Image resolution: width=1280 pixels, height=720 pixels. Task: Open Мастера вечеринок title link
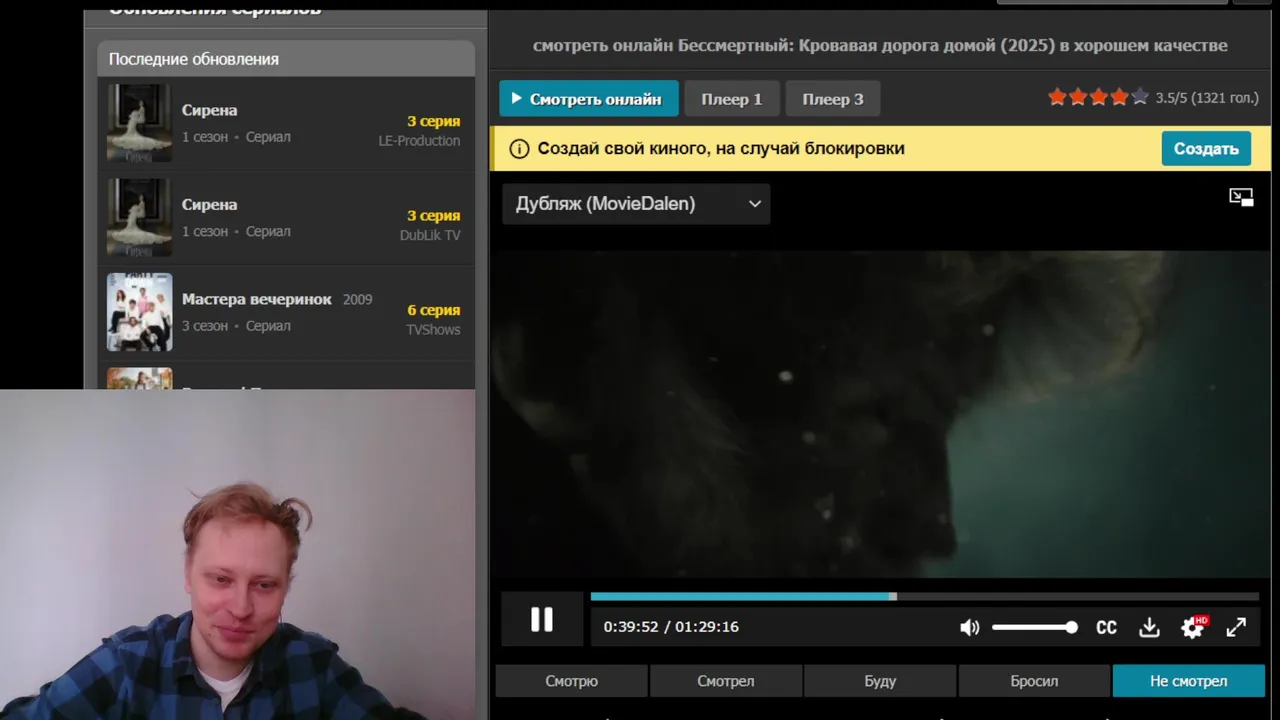point(257,299)
